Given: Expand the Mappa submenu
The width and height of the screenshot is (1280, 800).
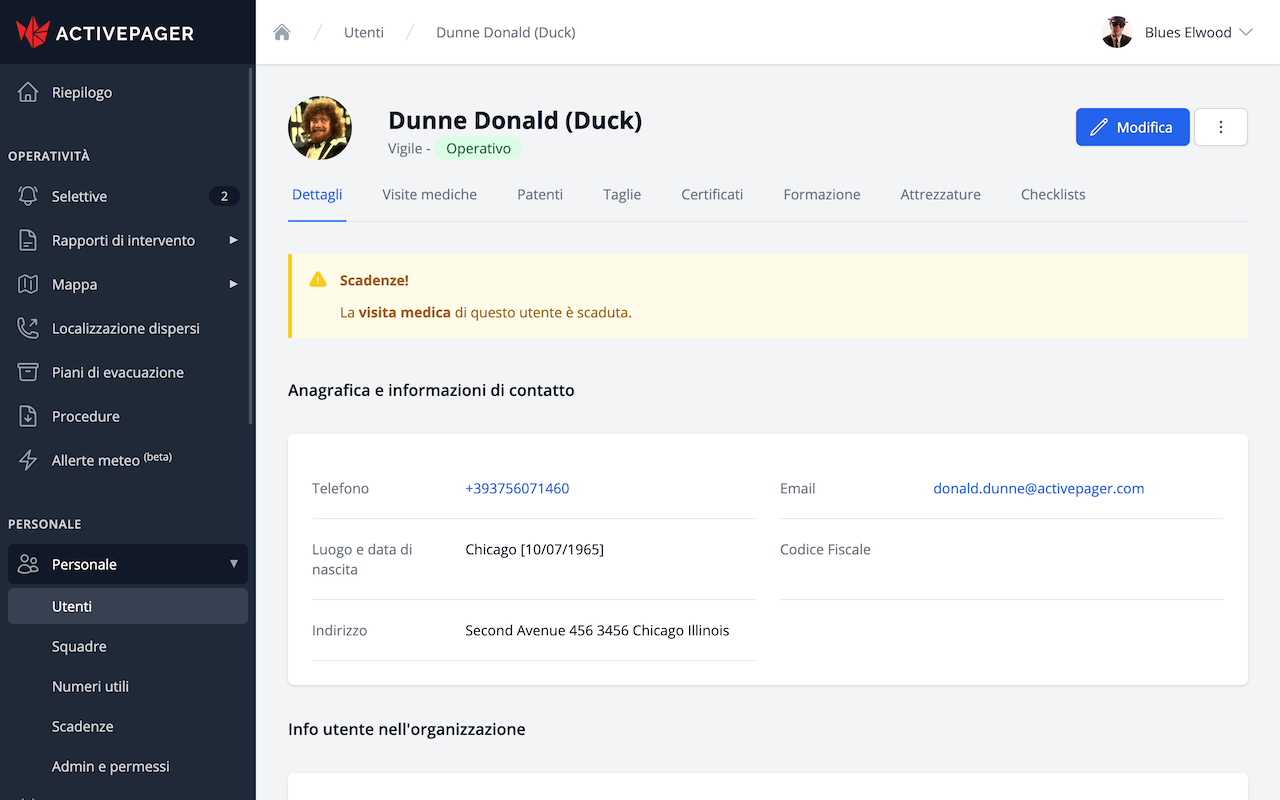Looking at the screenshot, I should coord(75,284).
